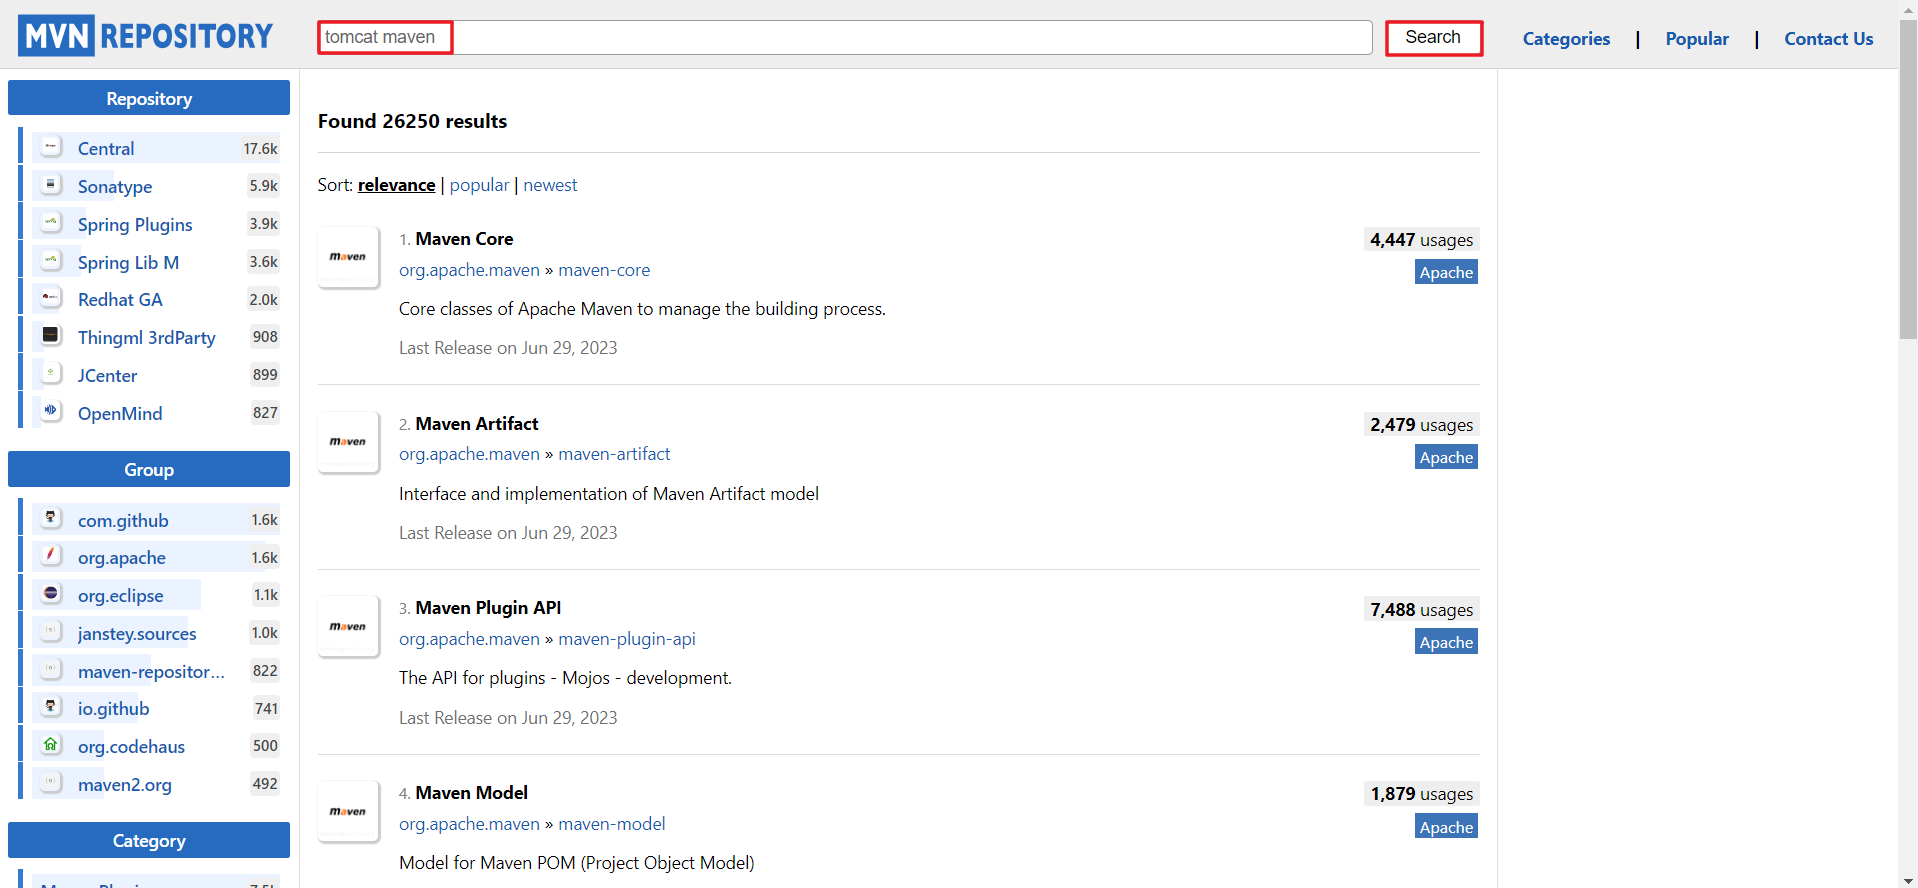
Task: Filter by io.github group
Action: coord(113,708)
